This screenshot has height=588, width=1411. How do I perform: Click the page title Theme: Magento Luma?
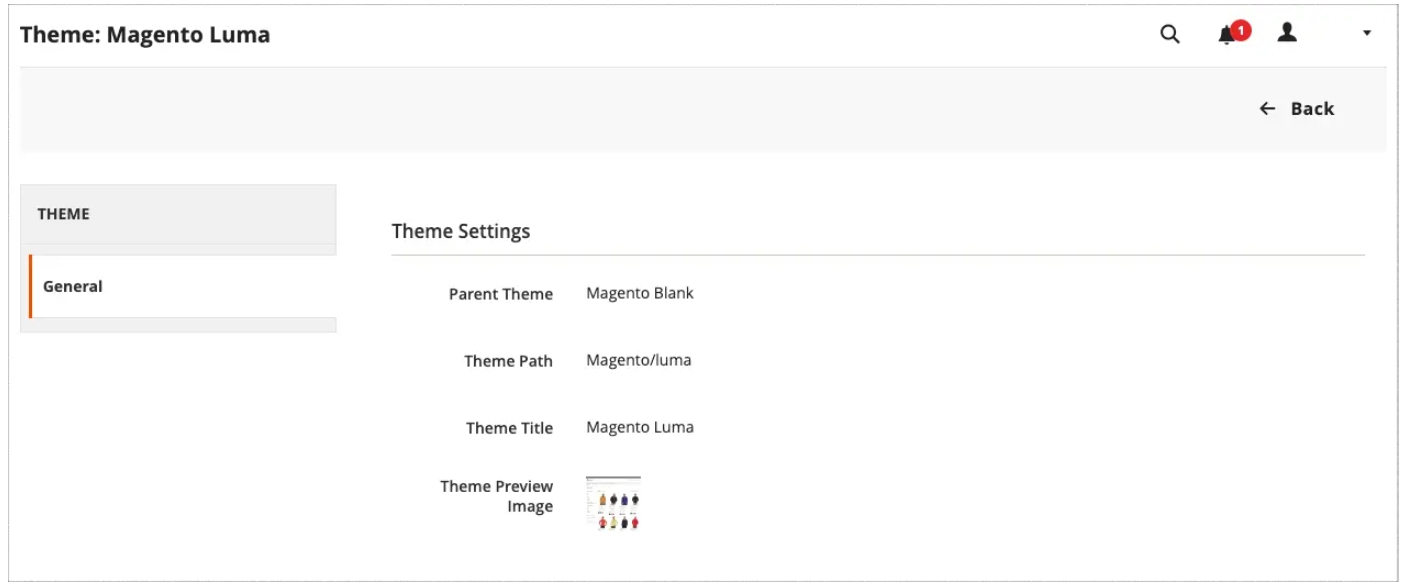145,35
